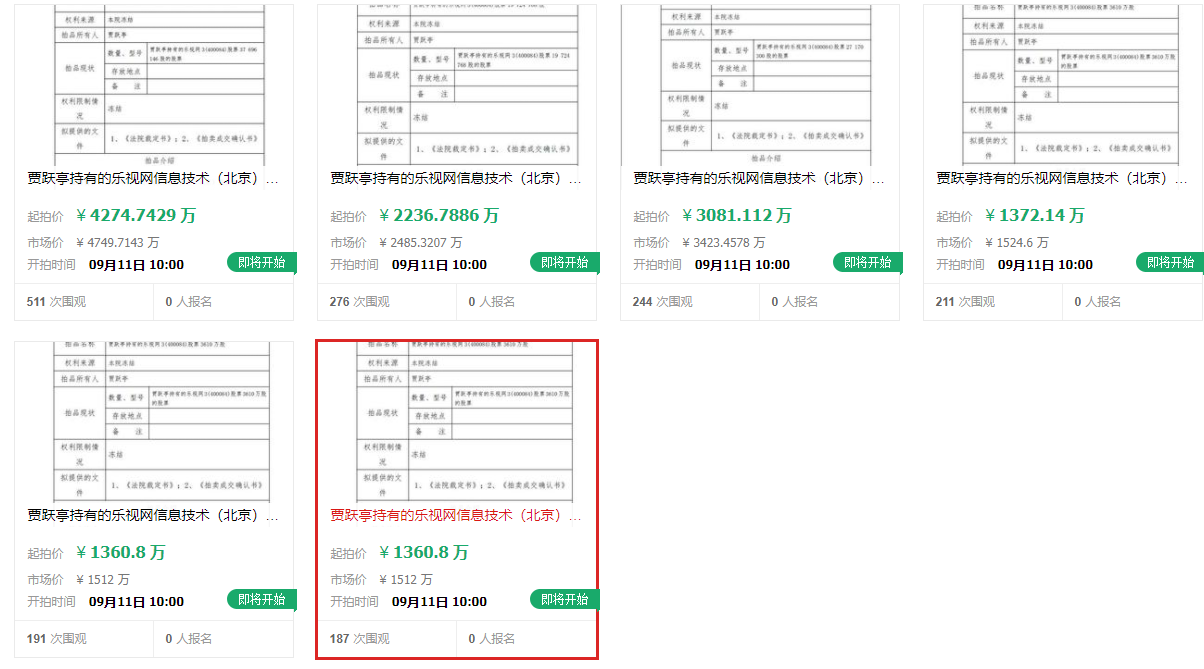Click 0 人报名 beside the 191 次围观 count
The height and width of the screenshot is (669, 1204).
click(x=189, y=639)
